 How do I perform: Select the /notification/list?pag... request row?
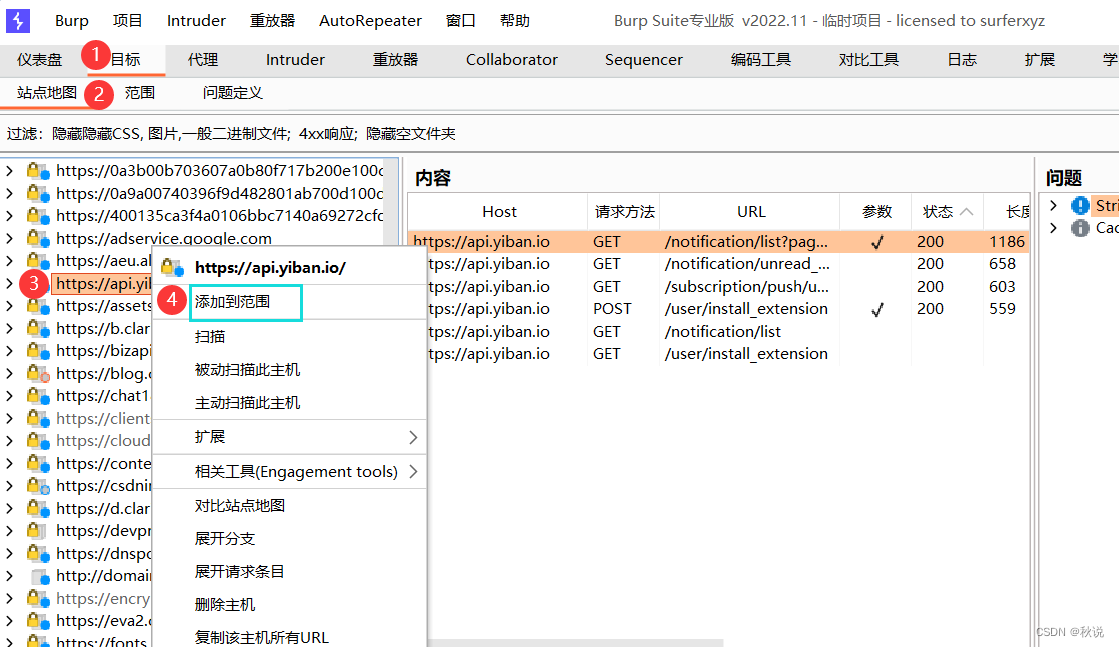[x=718, y=242]
